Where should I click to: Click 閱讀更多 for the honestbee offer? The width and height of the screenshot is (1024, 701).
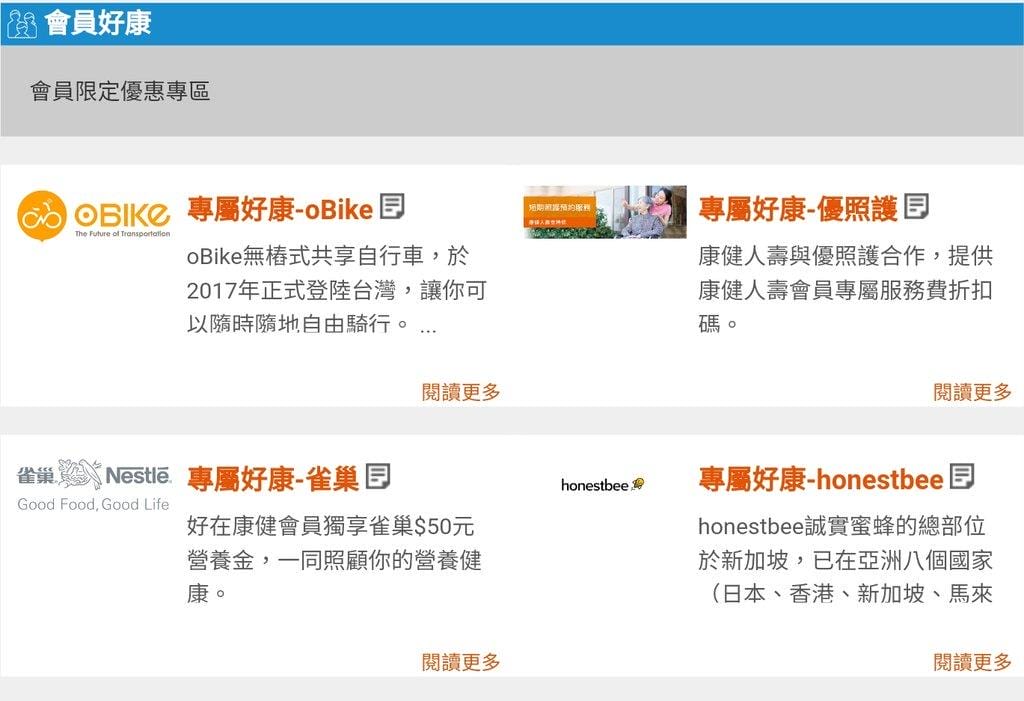tap(972, 662)
